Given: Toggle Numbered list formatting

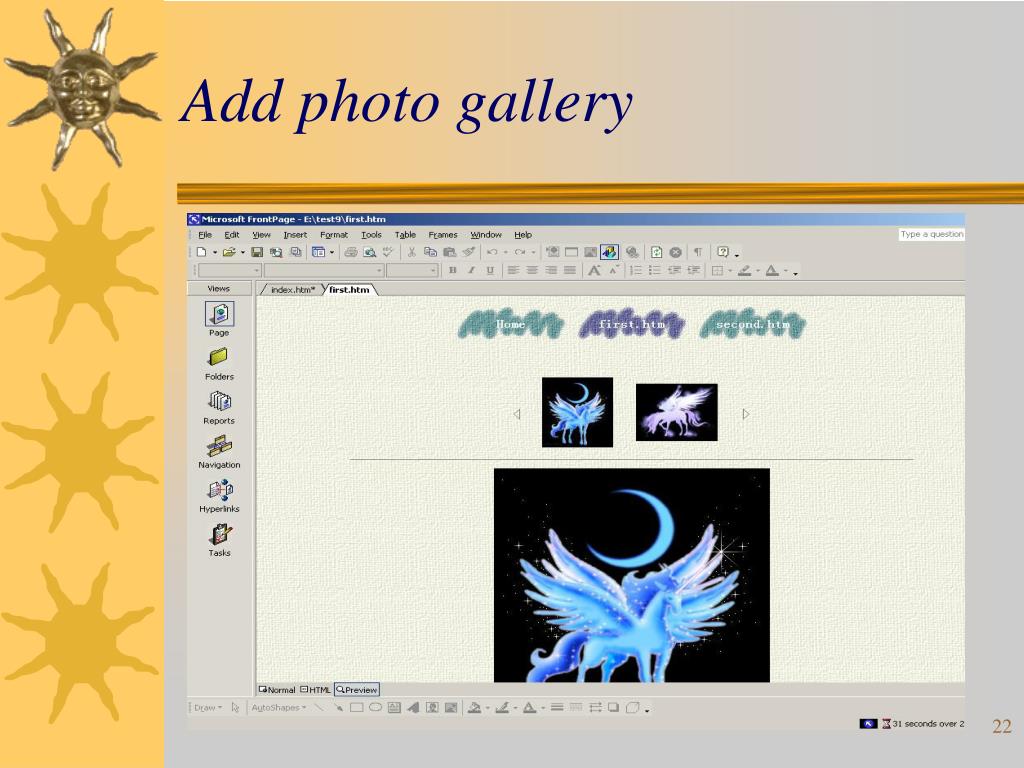Looking at the screenshot, I should 635,270.
